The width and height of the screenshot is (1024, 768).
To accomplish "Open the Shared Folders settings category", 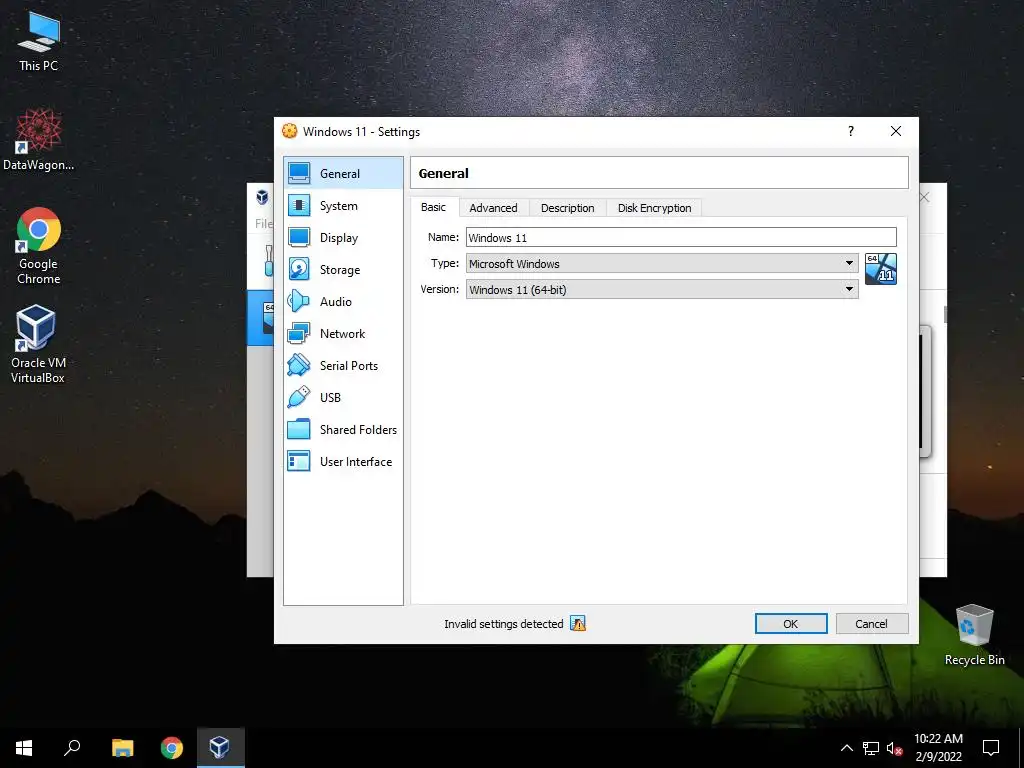I will tap(344, 430).
